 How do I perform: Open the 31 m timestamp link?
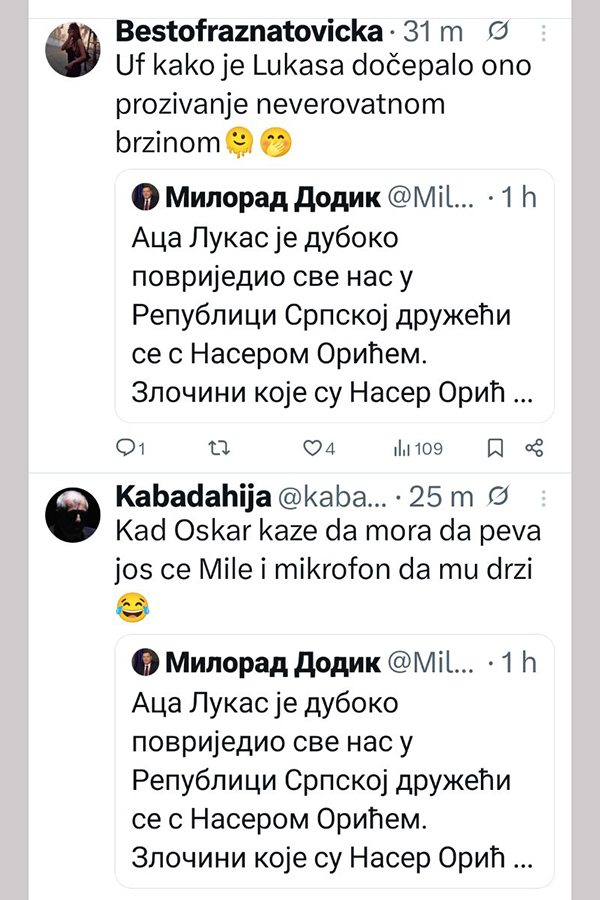pyautogui.click(x=433, y=32)
